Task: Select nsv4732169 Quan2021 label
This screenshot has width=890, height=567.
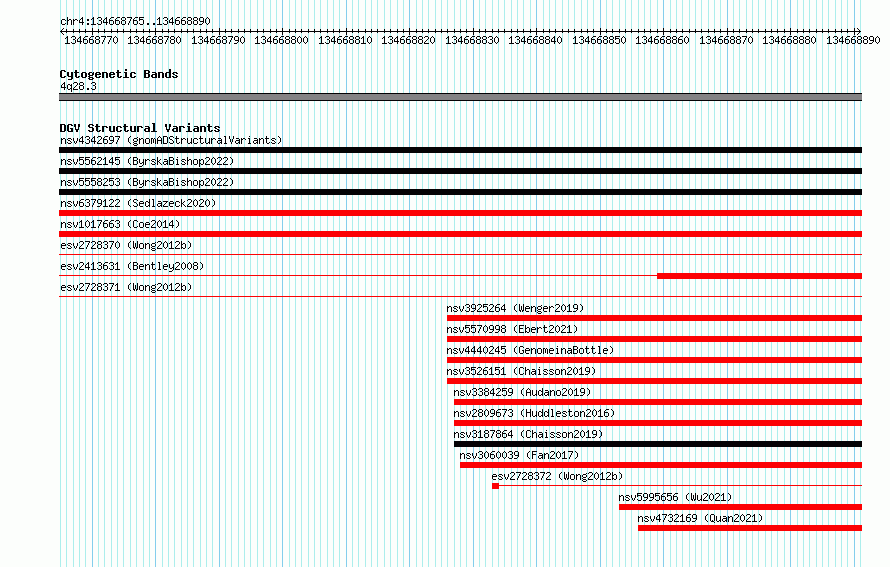Action: pos(700,518)
